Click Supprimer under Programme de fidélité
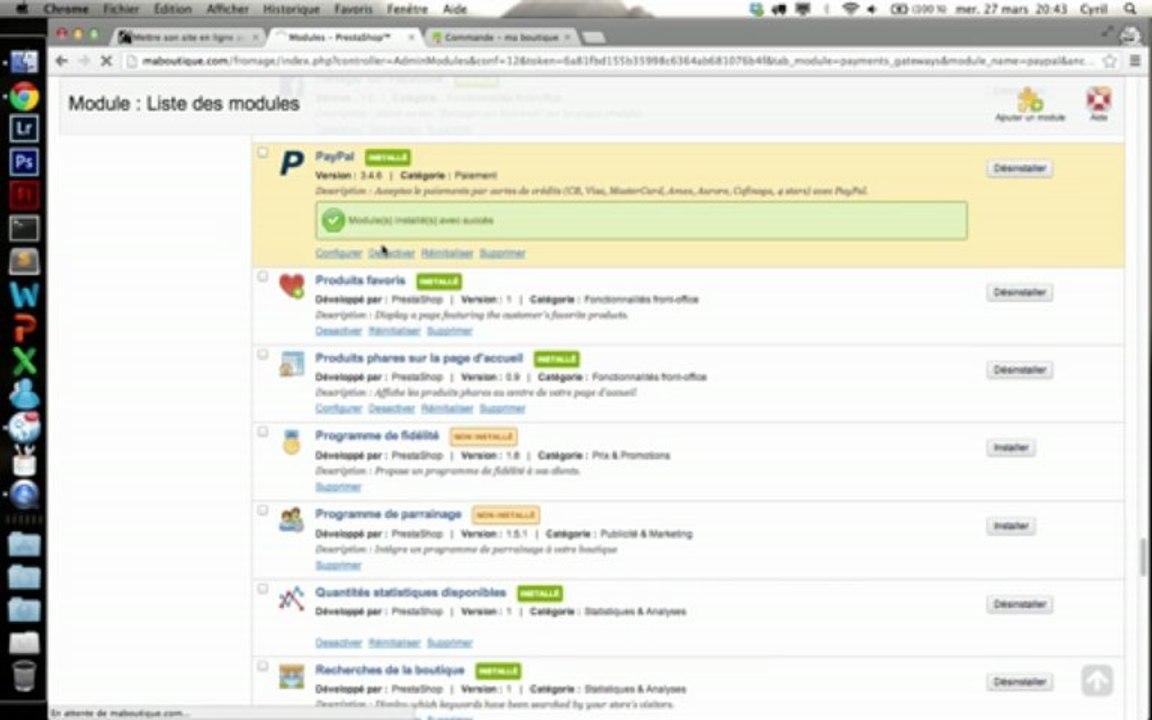 [338, 487]
